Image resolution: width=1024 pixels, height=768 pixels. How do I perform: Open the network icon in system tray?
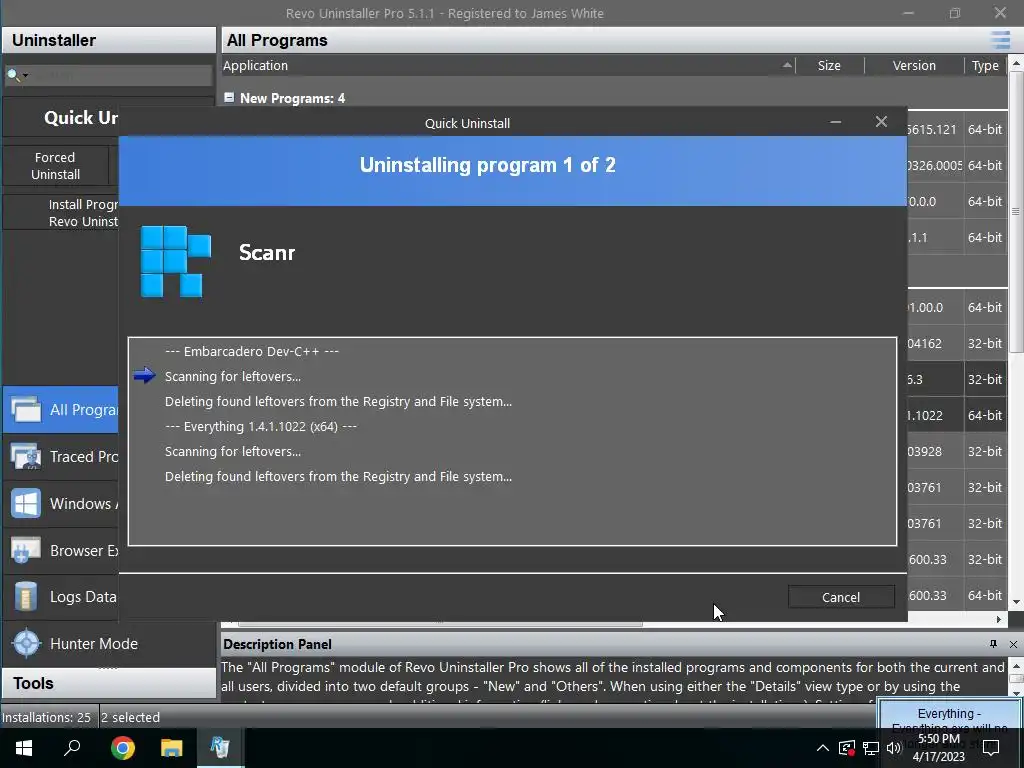point(870,748)
